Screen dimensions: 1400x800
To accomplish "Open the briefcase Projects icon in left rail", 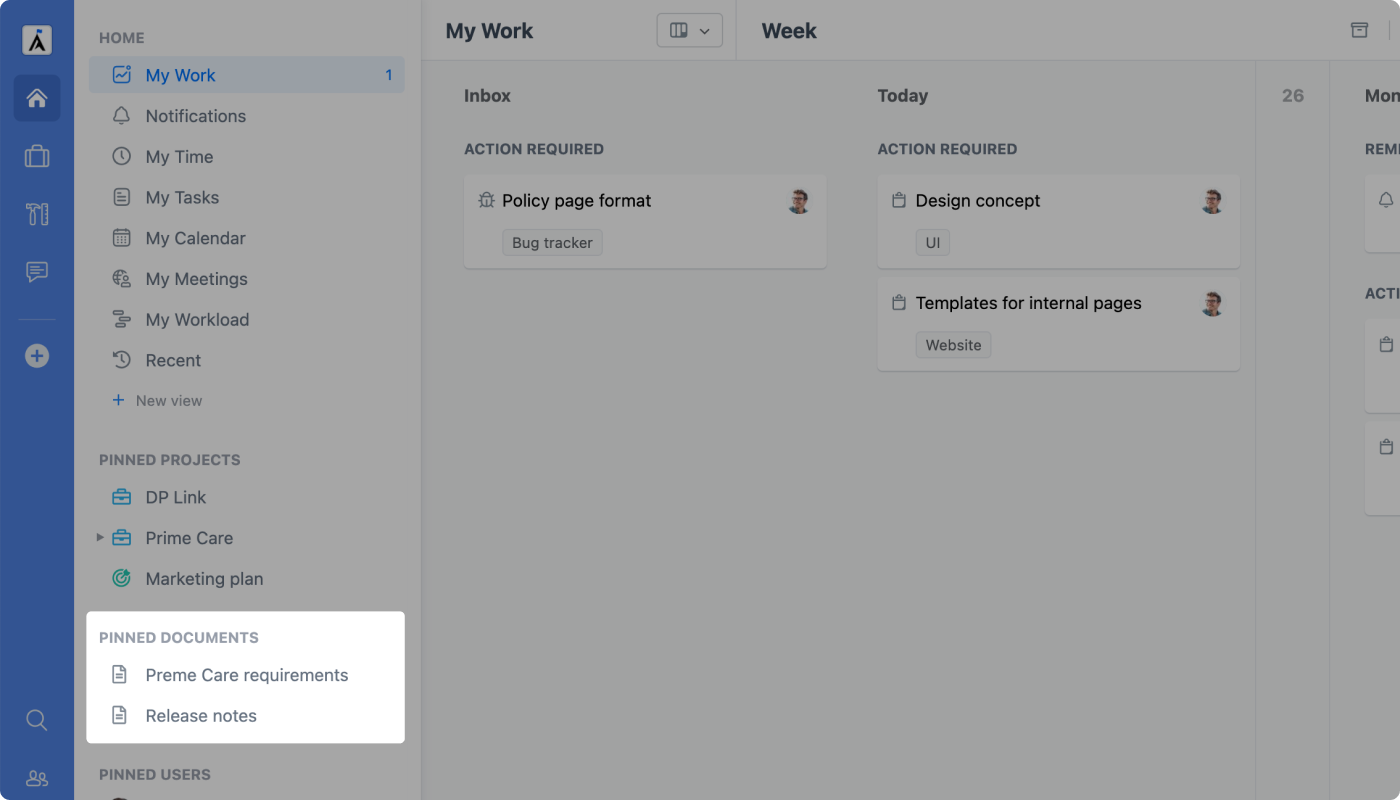I will (37, 156).
